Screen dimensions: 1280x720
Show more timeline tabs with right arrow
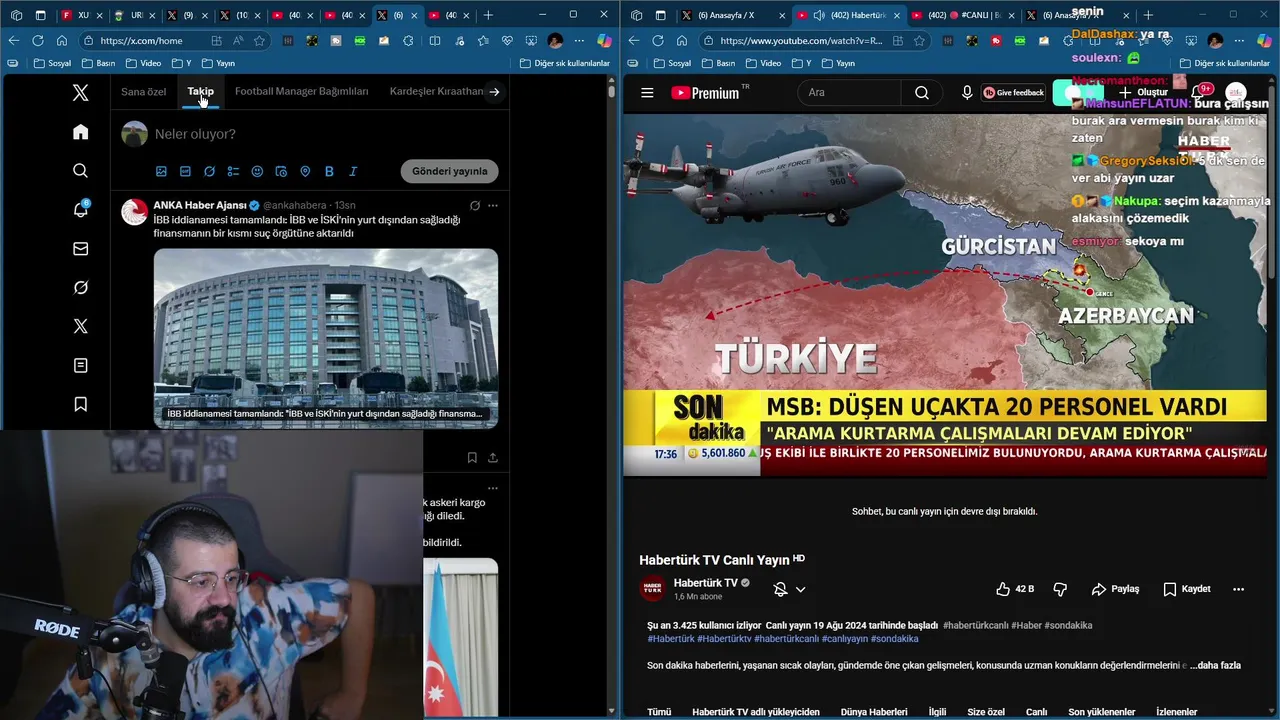coord(494,91)
